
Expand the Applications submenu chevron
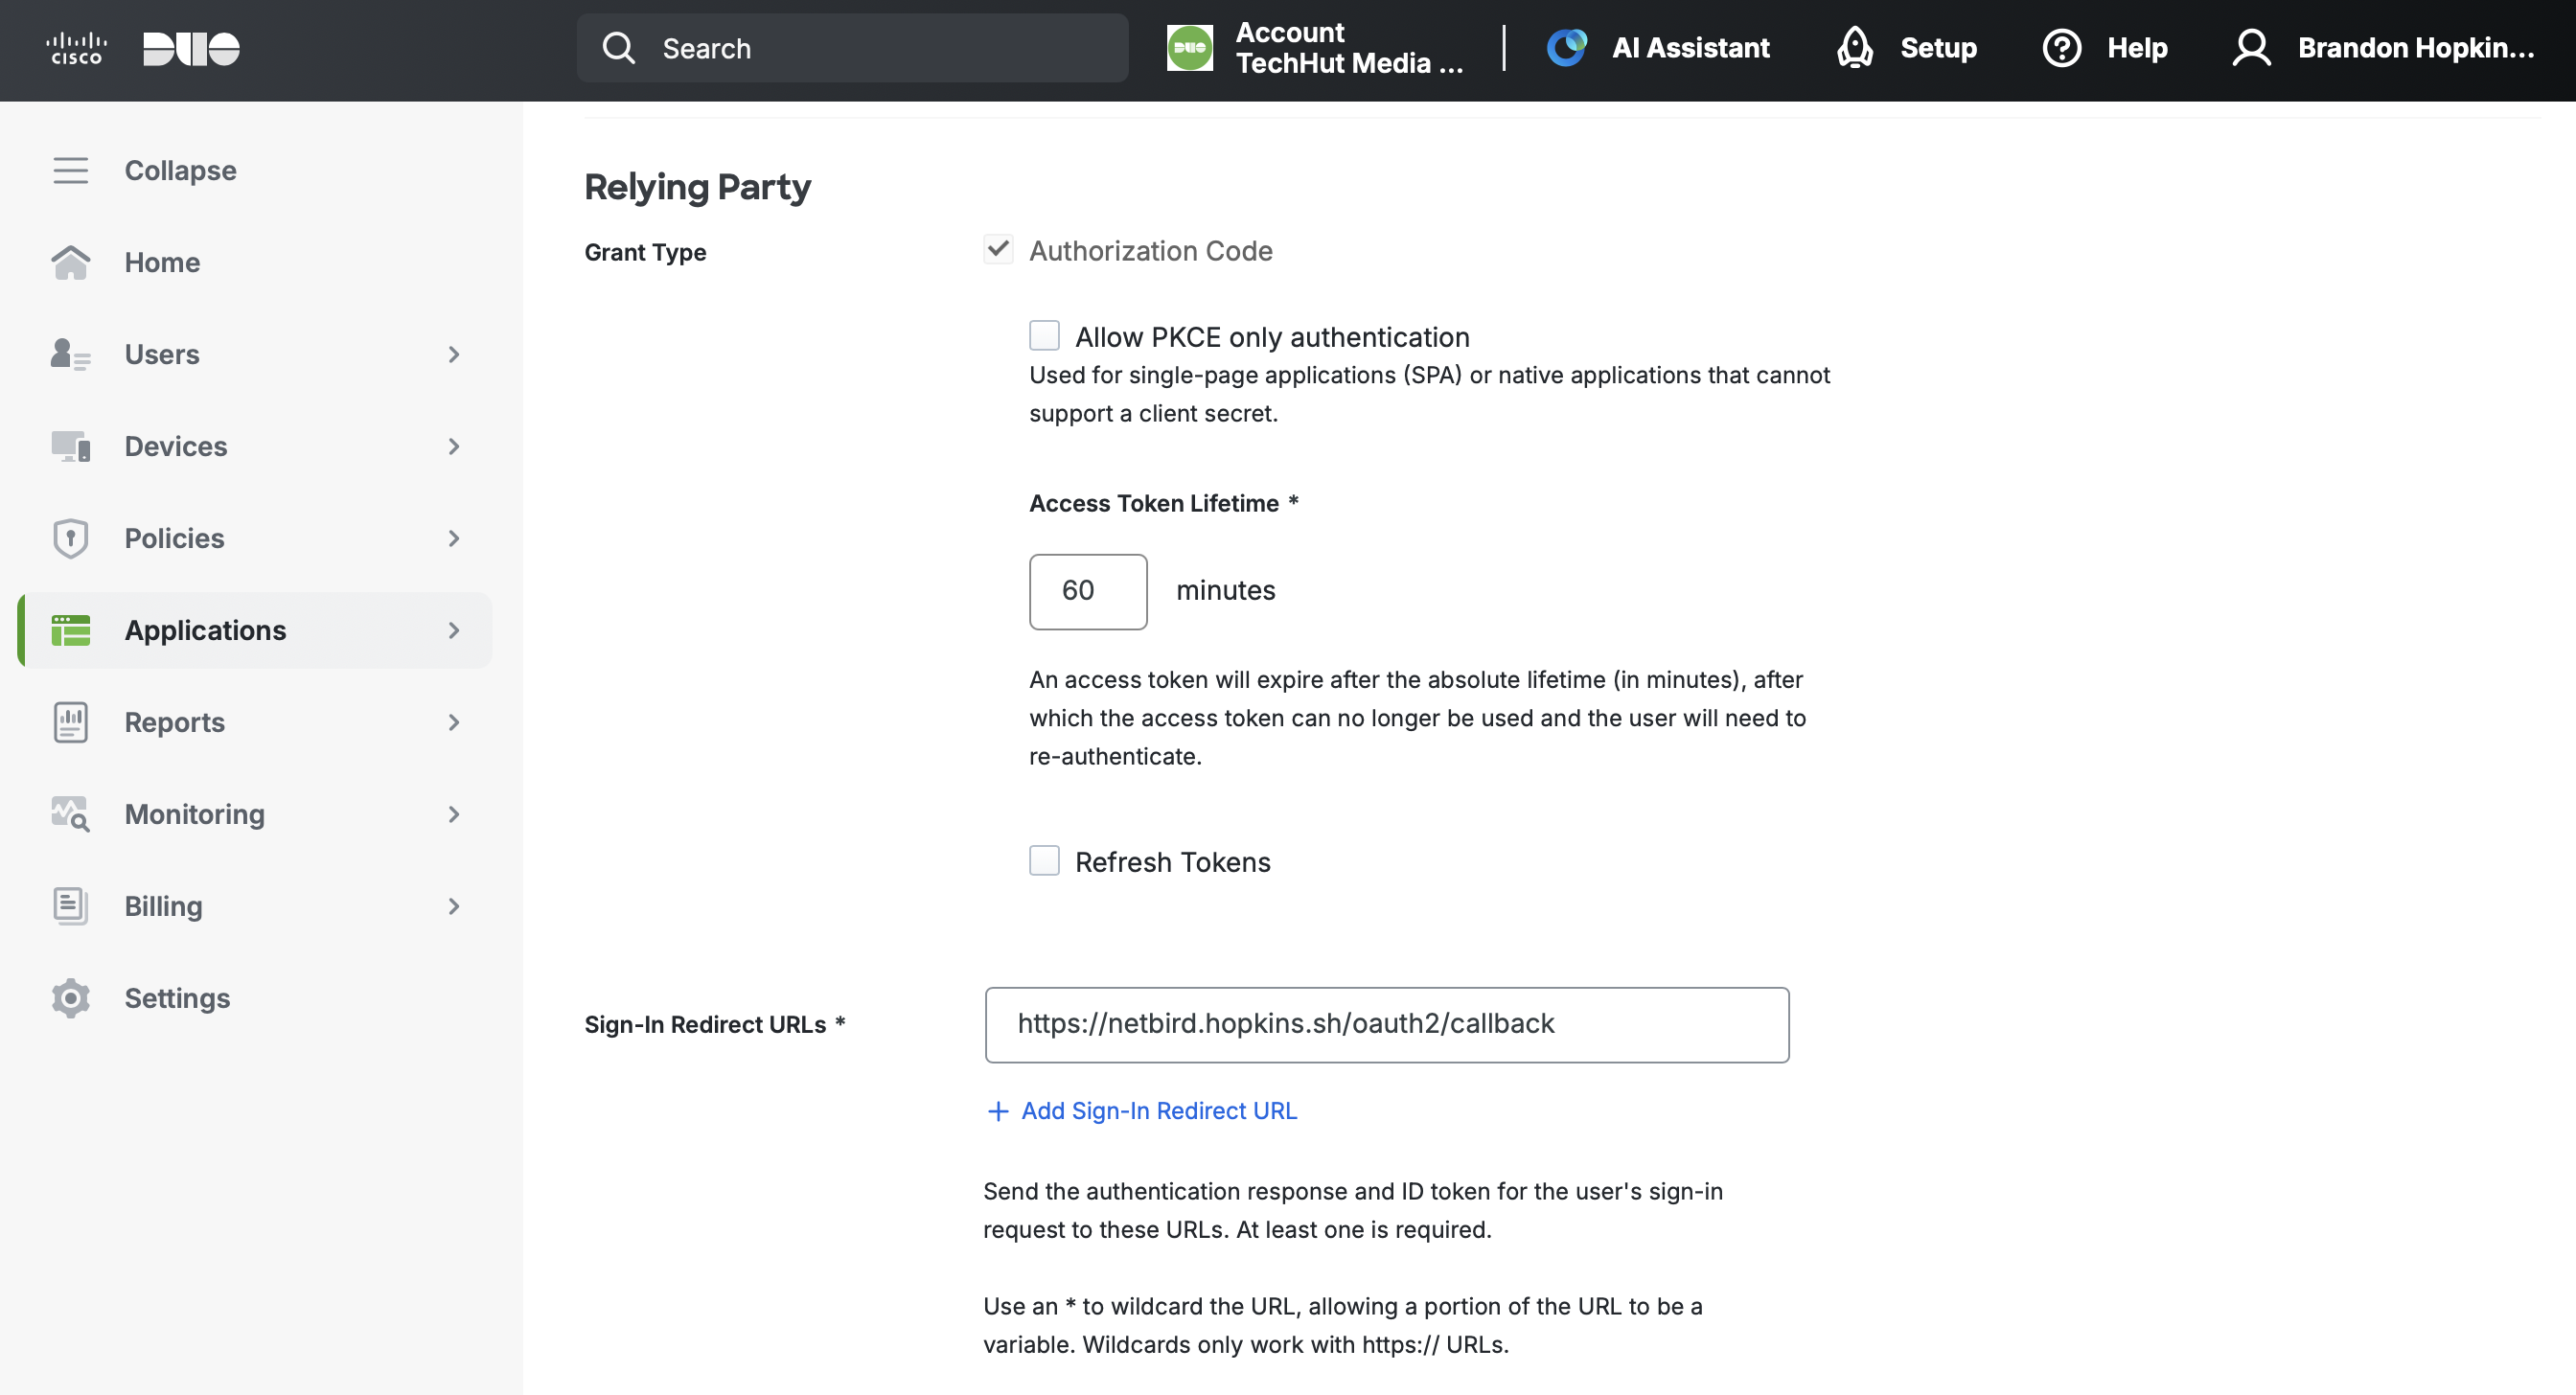[454, 630]
